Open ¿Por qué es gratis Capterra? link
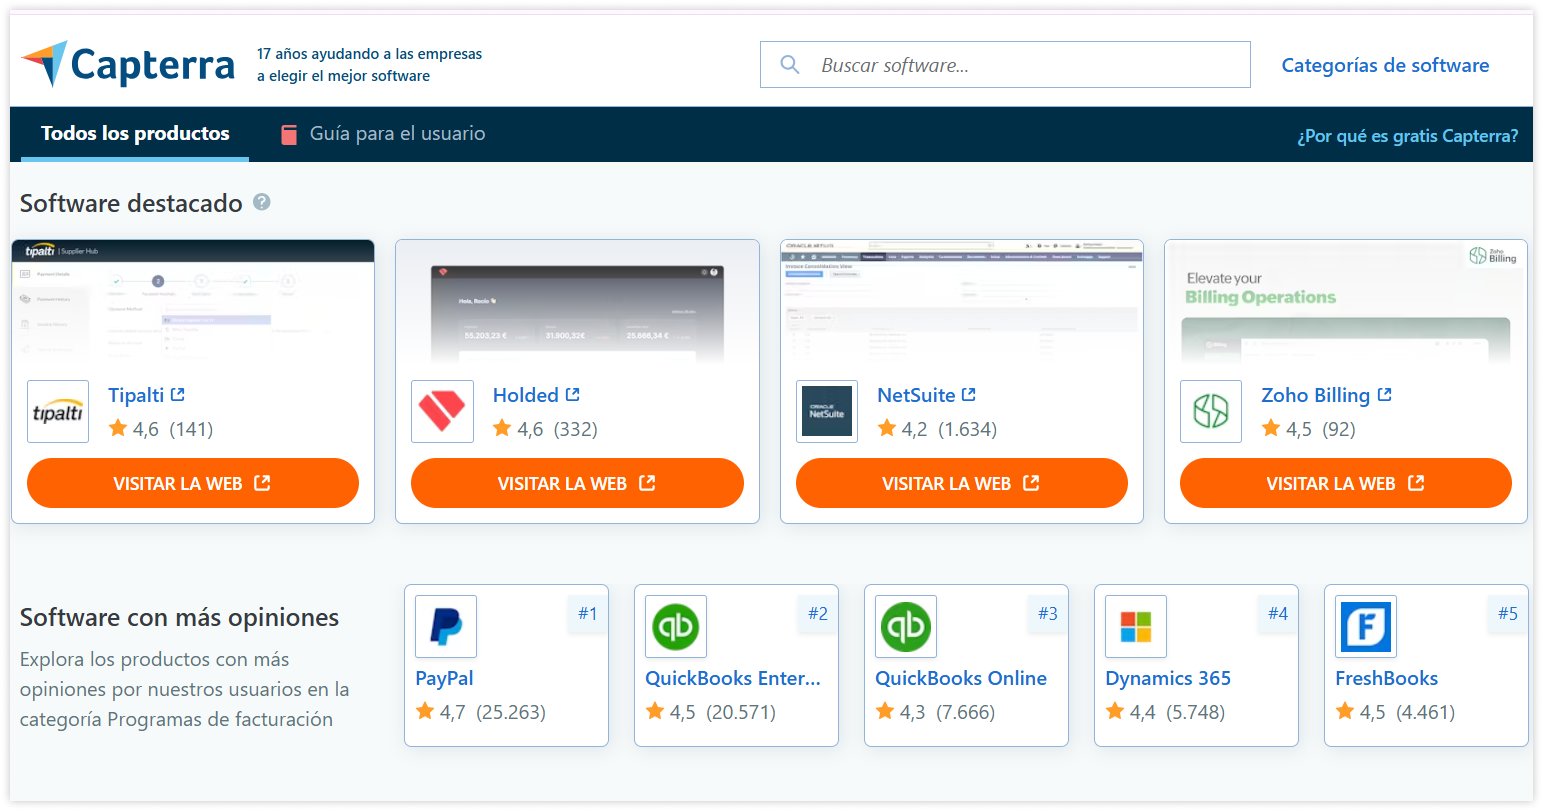Image resolution: width=1543 pixels, height=811 pixels. [x=1407, y=136]
